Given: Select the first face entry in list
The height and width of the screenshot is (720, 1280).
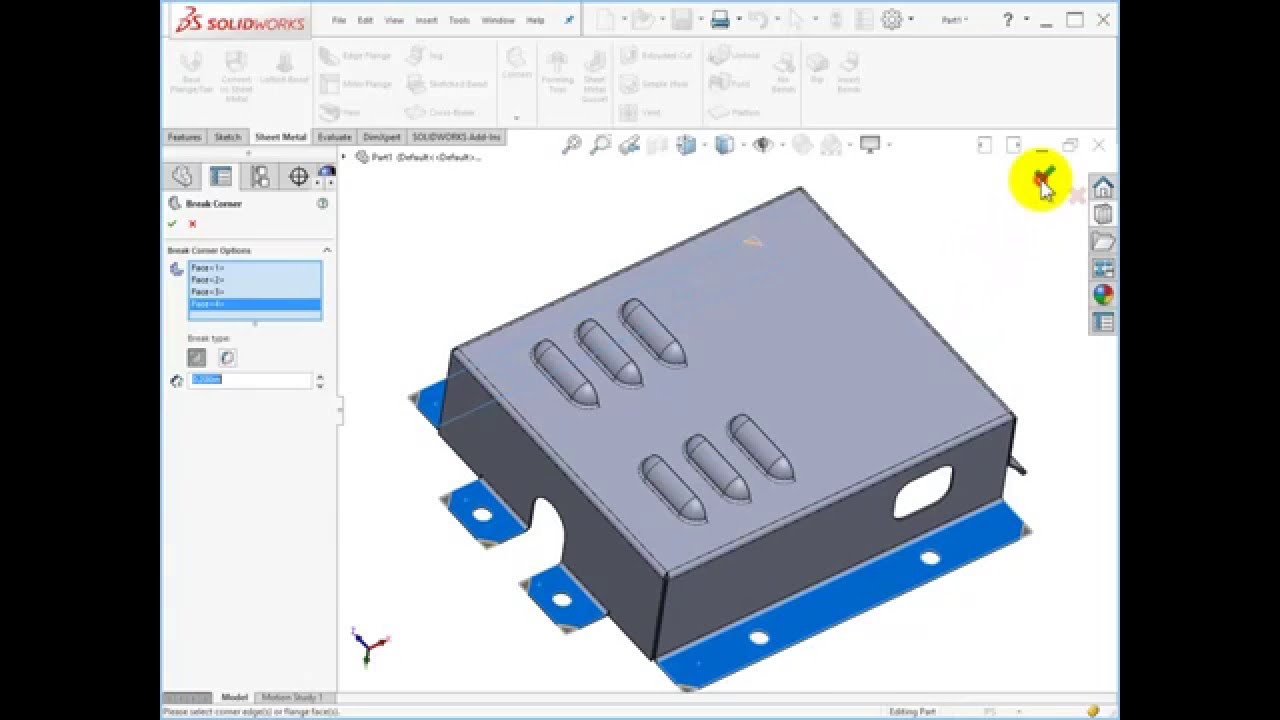Looking at the screenshot, I should click(x=255, y=268).
